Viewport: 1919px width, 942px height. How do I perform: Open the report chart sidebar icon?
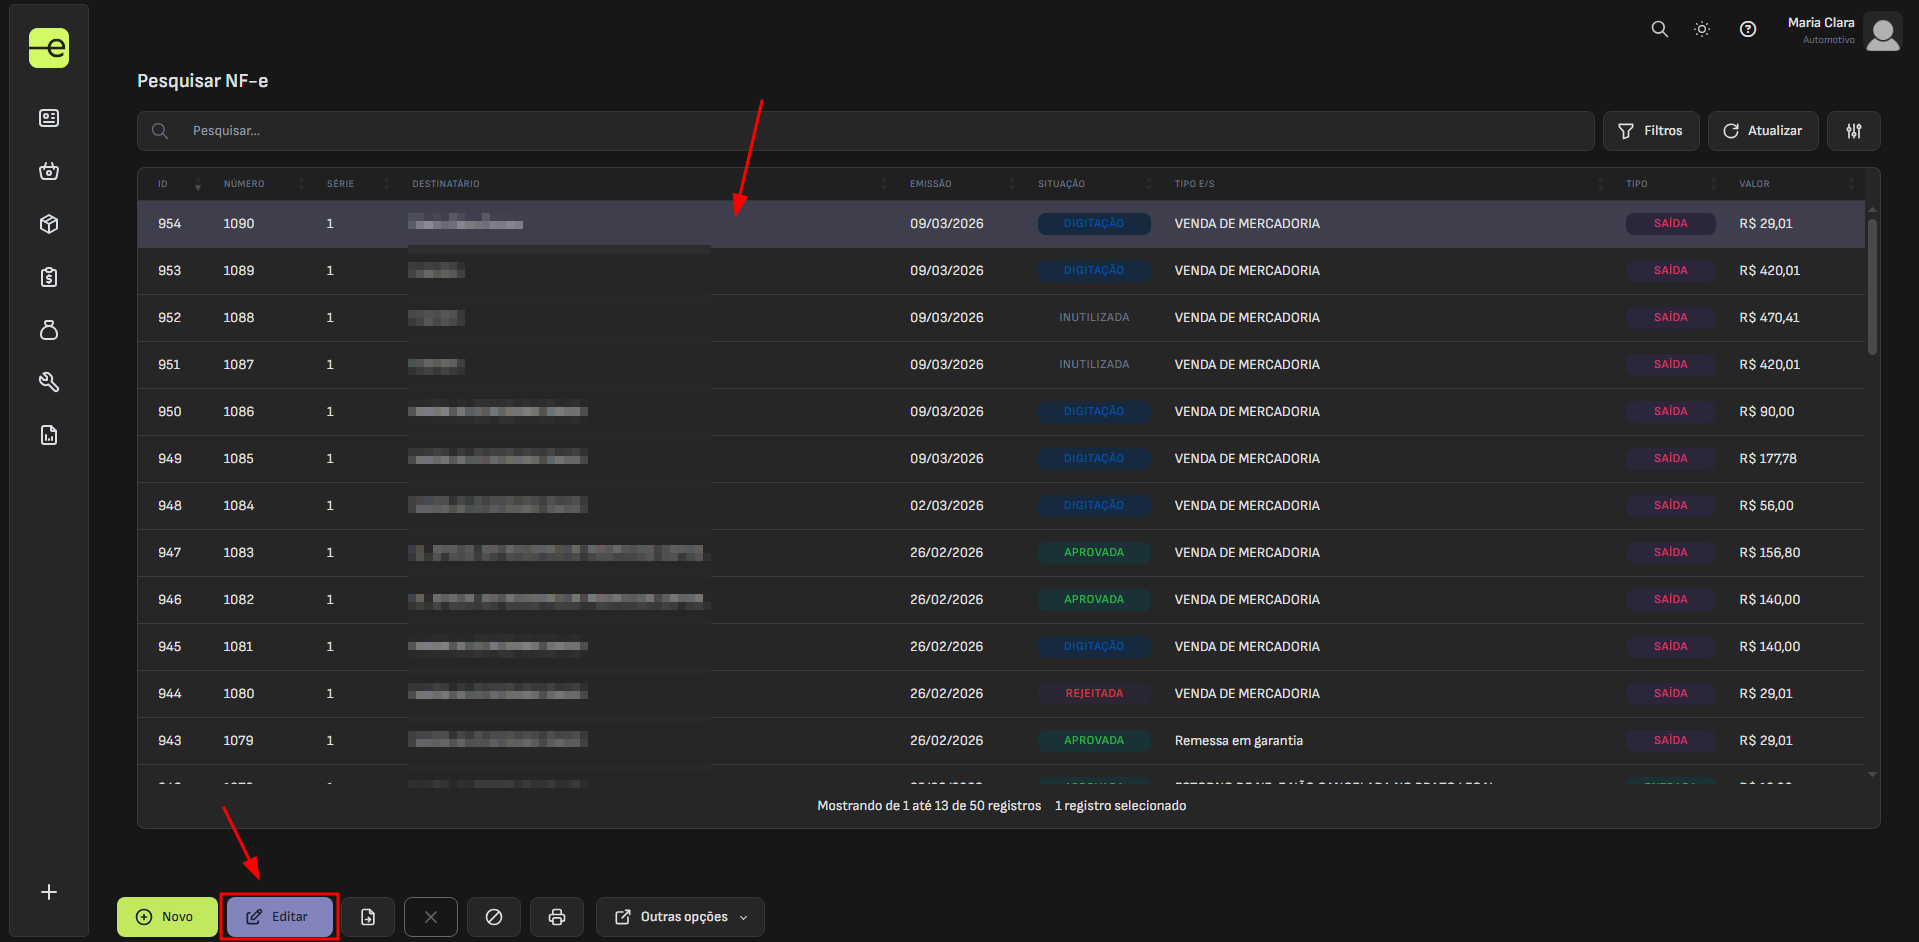click(49, 435)
